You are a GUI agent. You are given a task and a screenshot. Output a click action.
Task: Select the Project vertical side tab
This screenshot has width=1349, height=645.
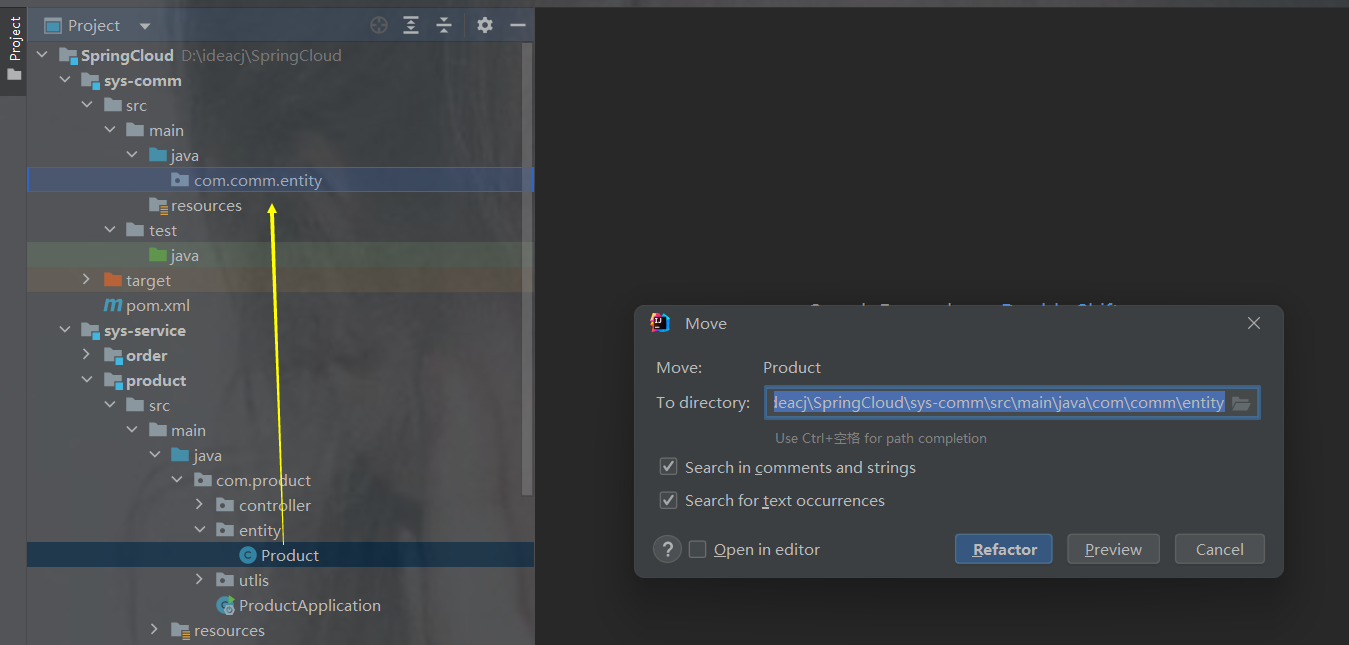(x=14, y=49)
